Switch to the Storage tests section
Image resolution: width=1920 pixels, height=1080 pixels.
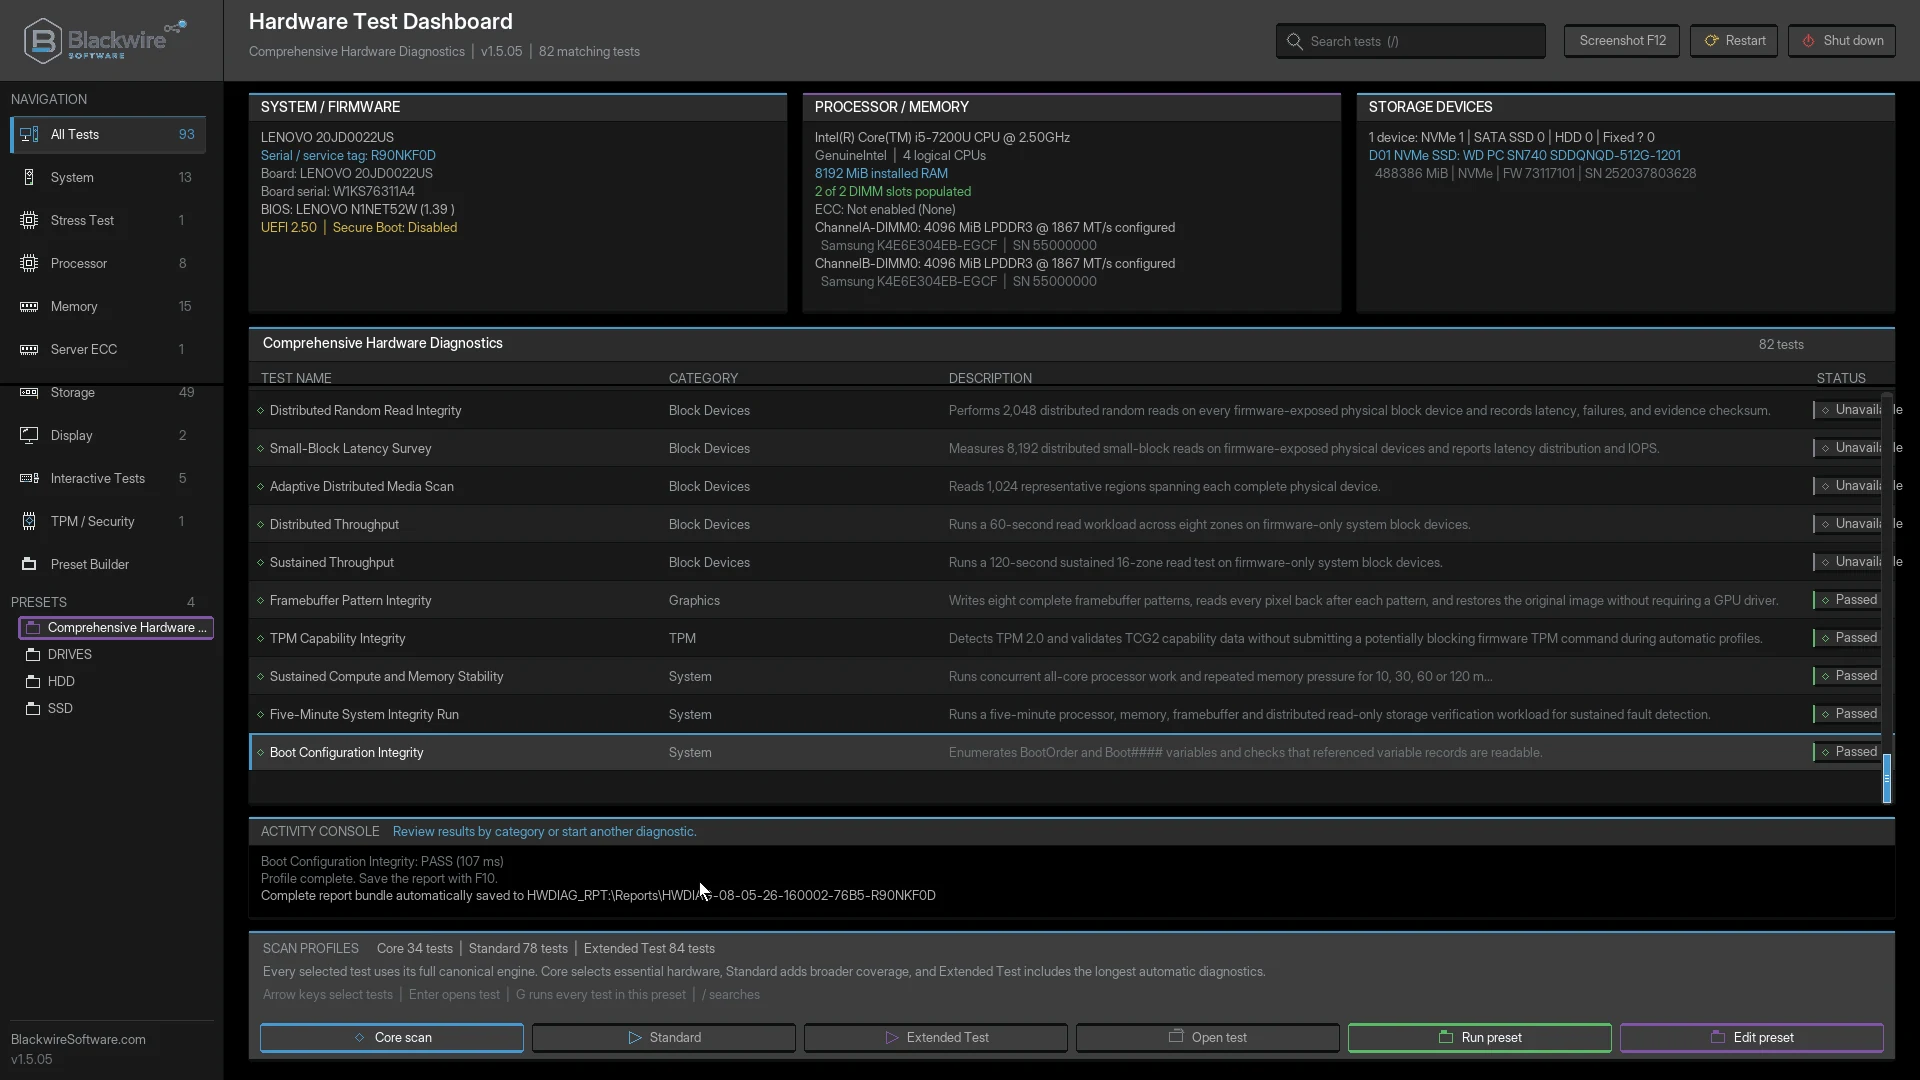[x=108, y=393]
